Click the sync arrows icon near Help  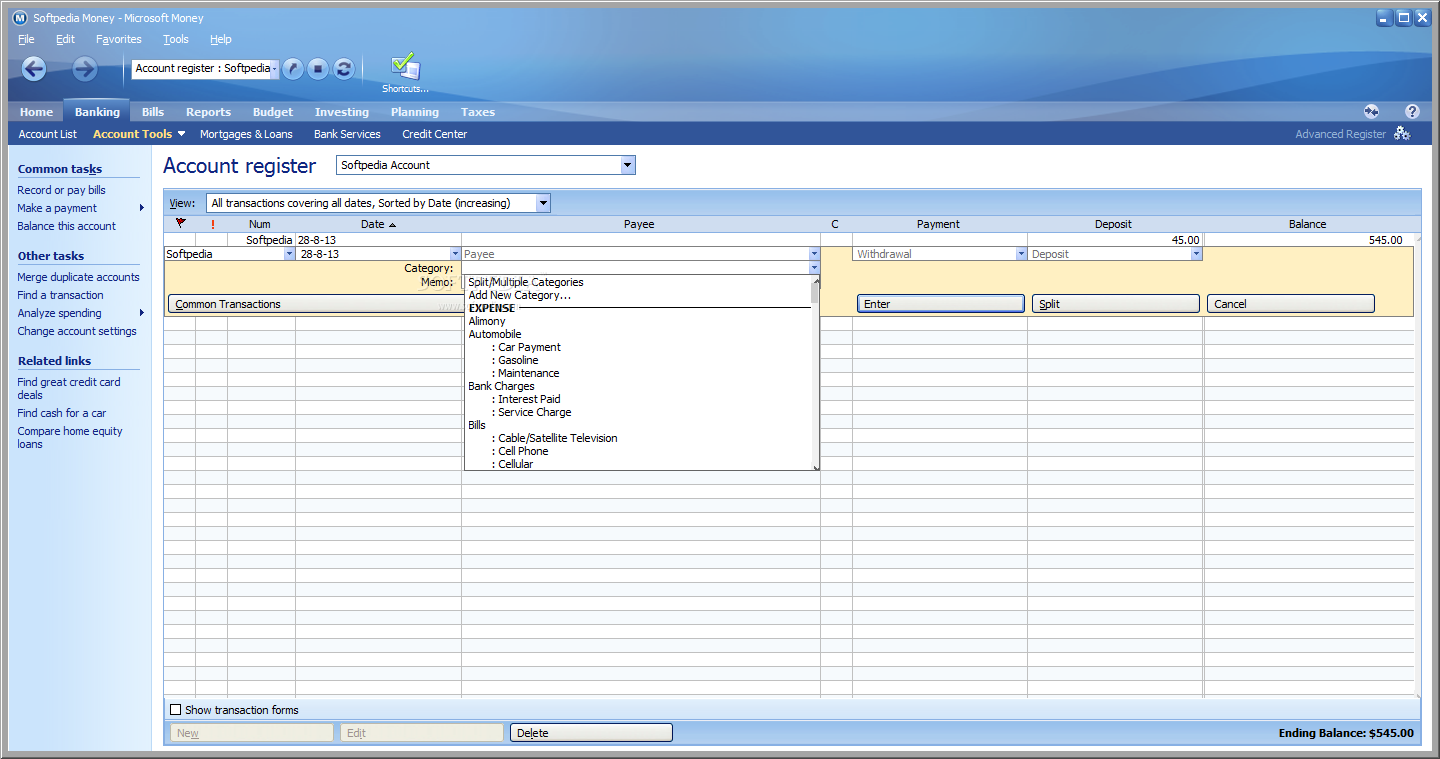[x=1371, y=111]
